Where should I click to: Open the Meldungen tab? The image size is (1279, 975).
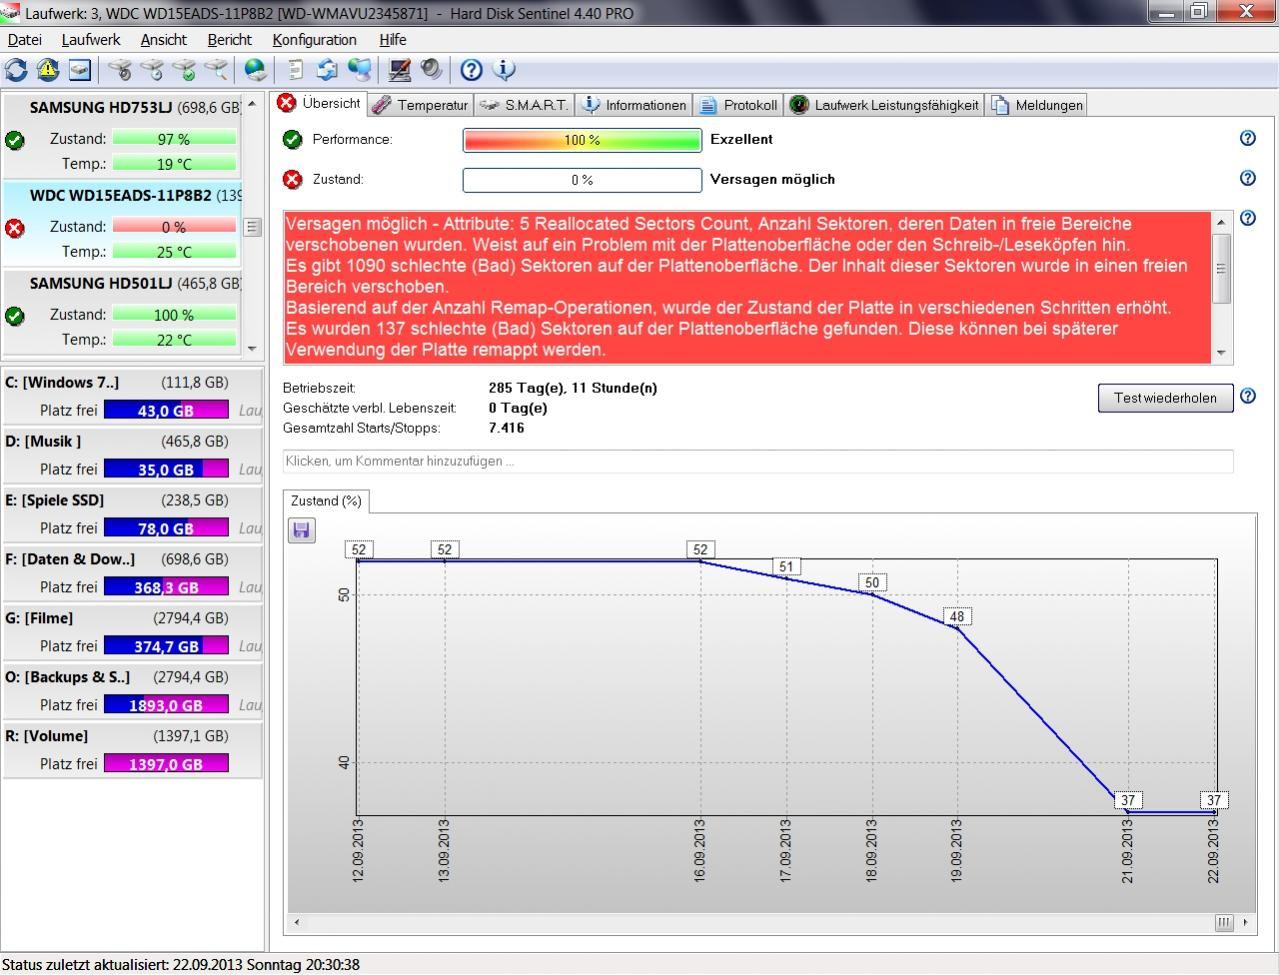click(1036, 105)
